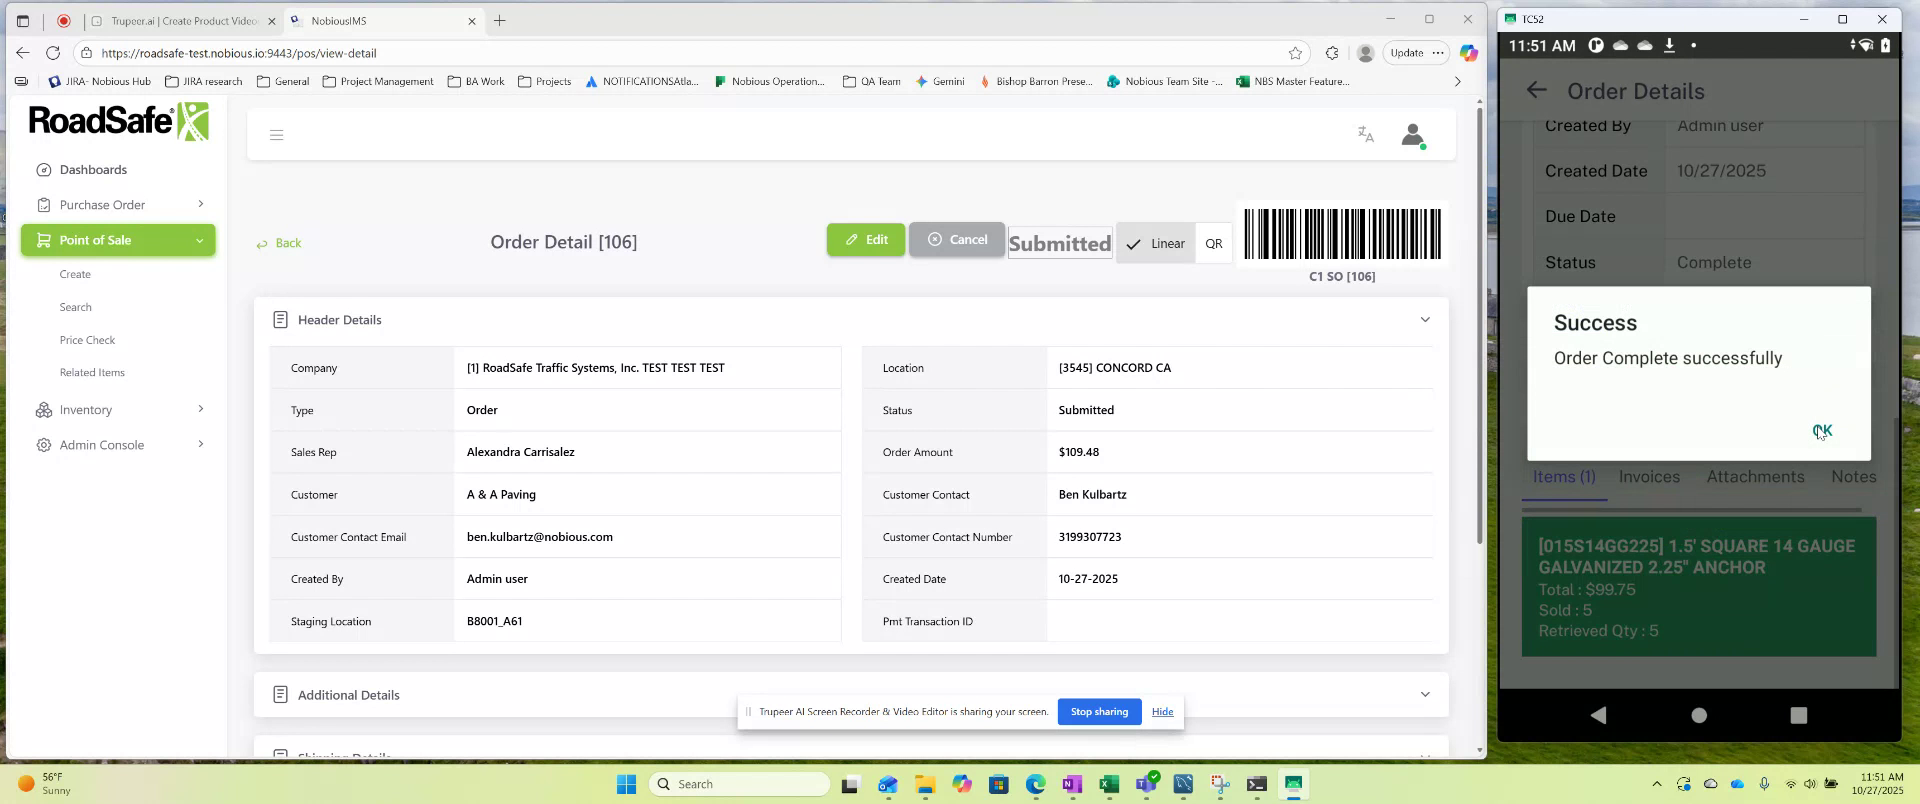Click the weather widget 56°F Sunny
Viewport: 1920px width, 804px height.
[45, 784]
